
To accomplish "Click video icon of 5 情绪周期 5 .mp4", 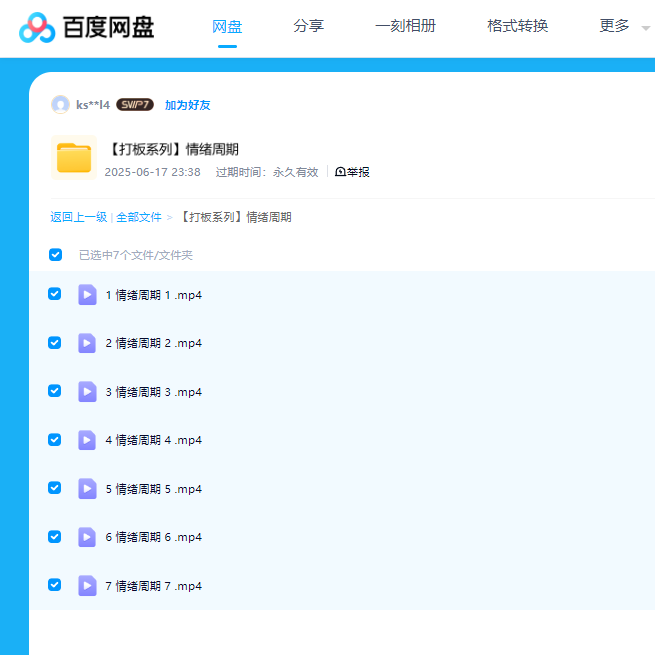I will coord(87,489).
